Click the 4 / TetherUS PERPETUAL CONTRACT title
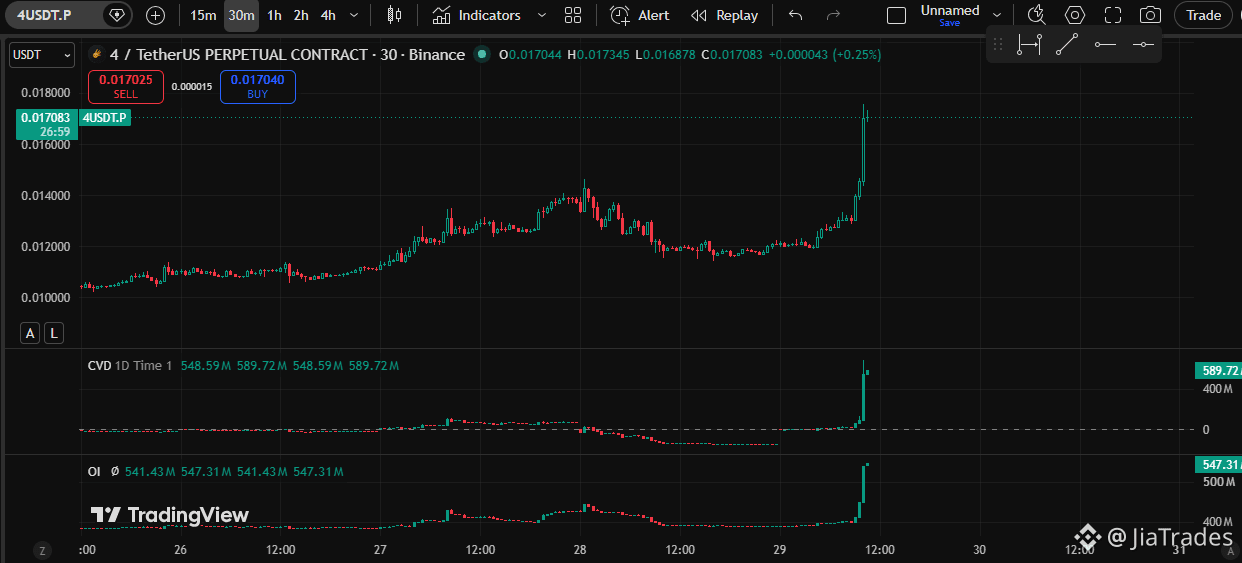 point(288,55)
